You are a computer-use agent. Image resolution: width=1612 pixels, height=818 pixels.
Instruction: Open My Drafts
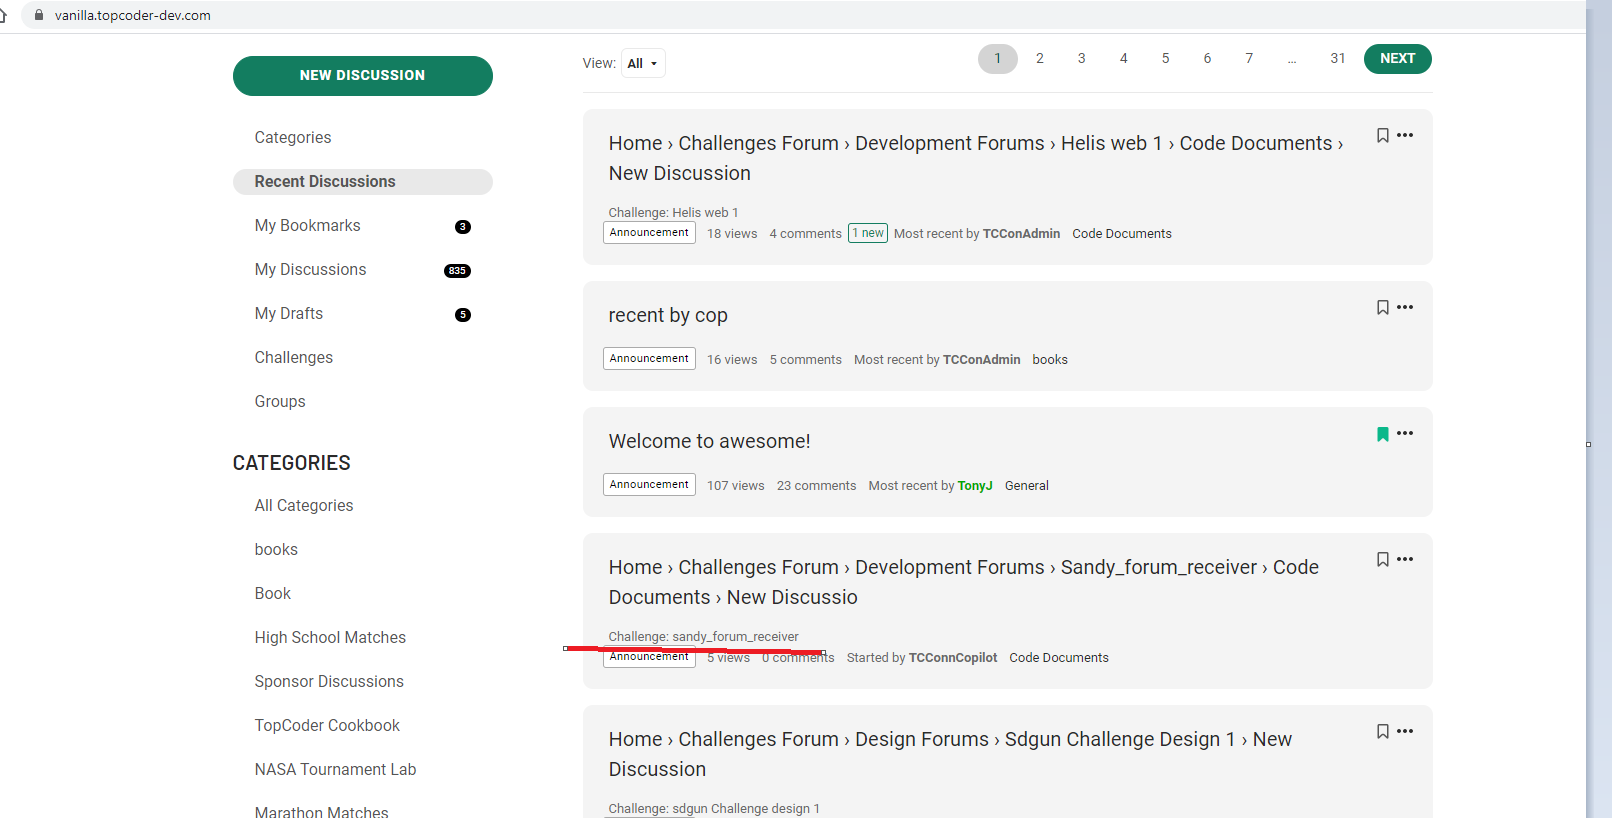click(288, 313)
